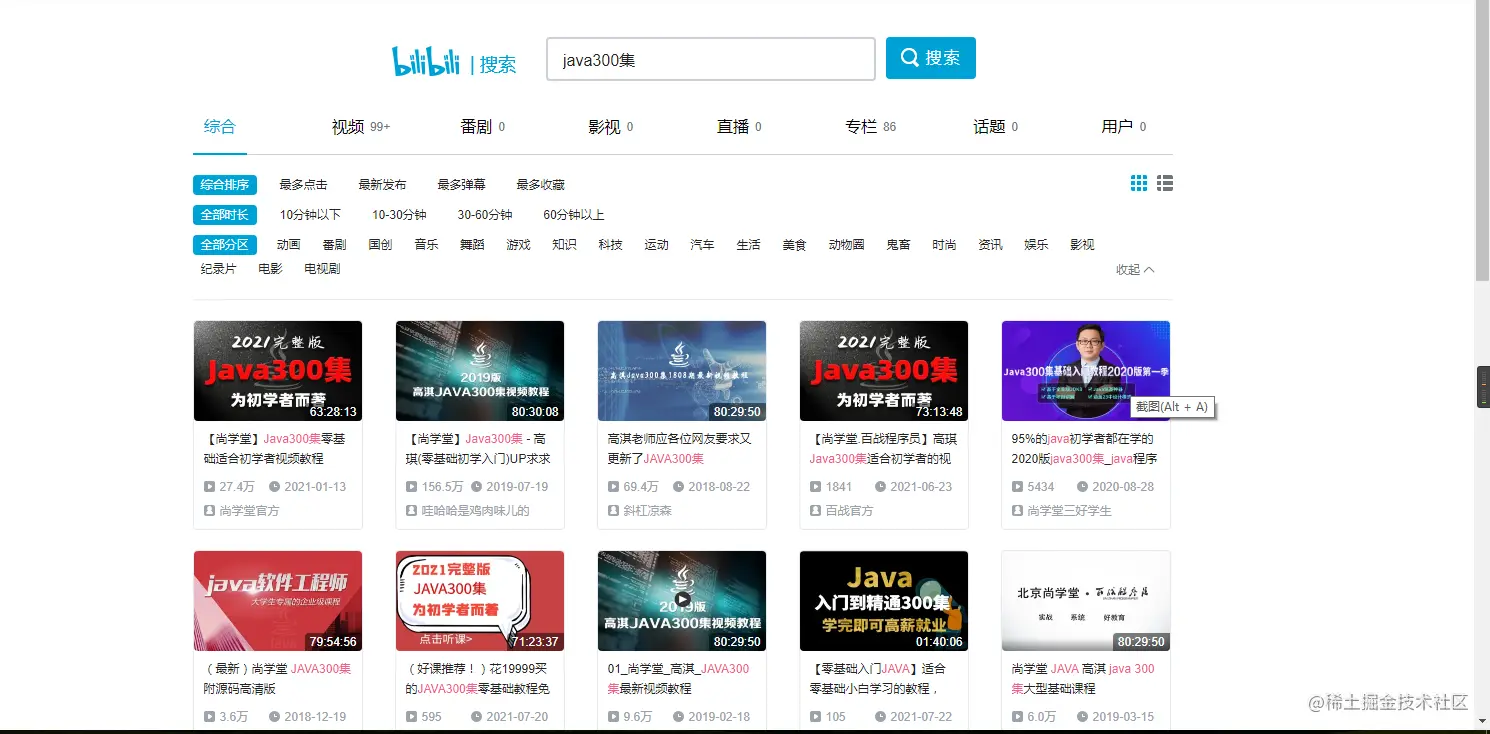Switch to the 直播 tab

[731, 126]
